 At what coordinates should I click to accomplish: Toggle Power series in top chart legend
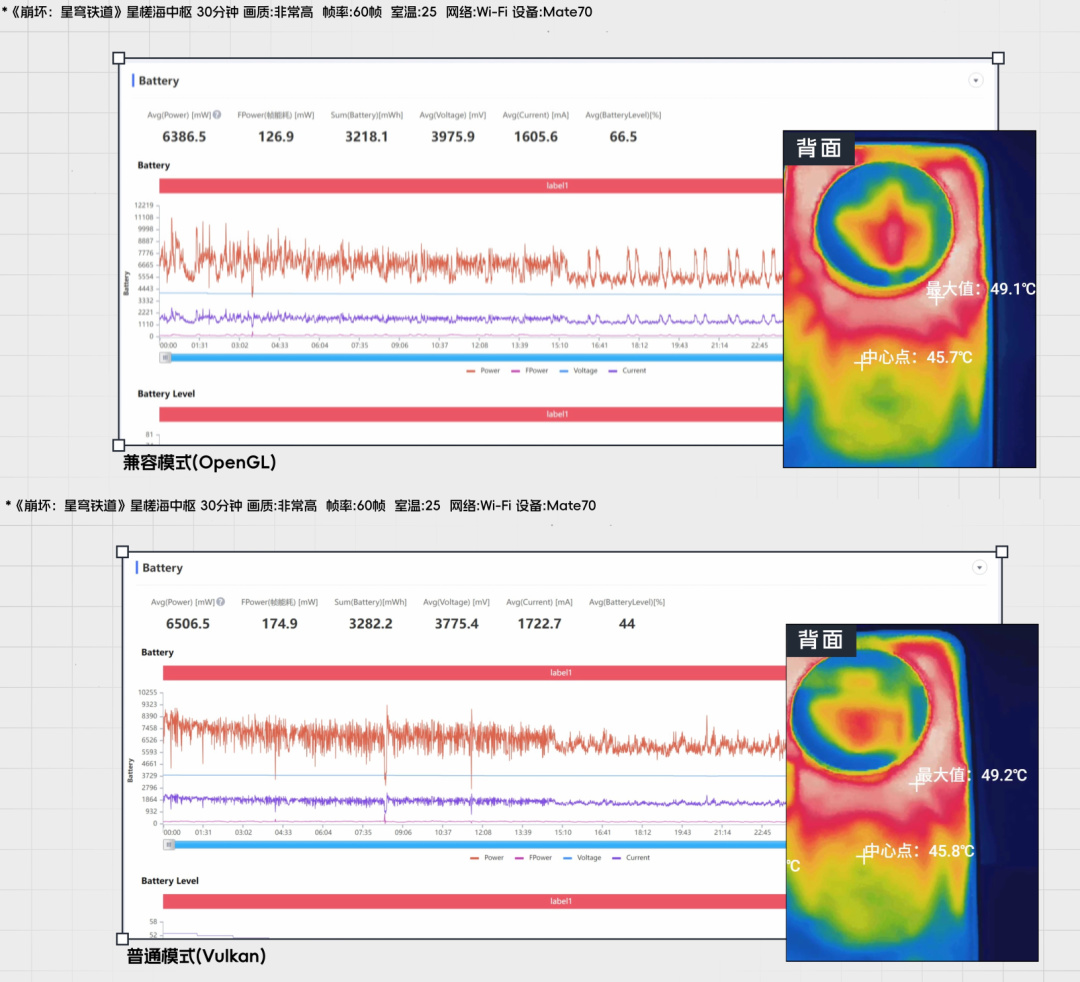pos(483,370)
